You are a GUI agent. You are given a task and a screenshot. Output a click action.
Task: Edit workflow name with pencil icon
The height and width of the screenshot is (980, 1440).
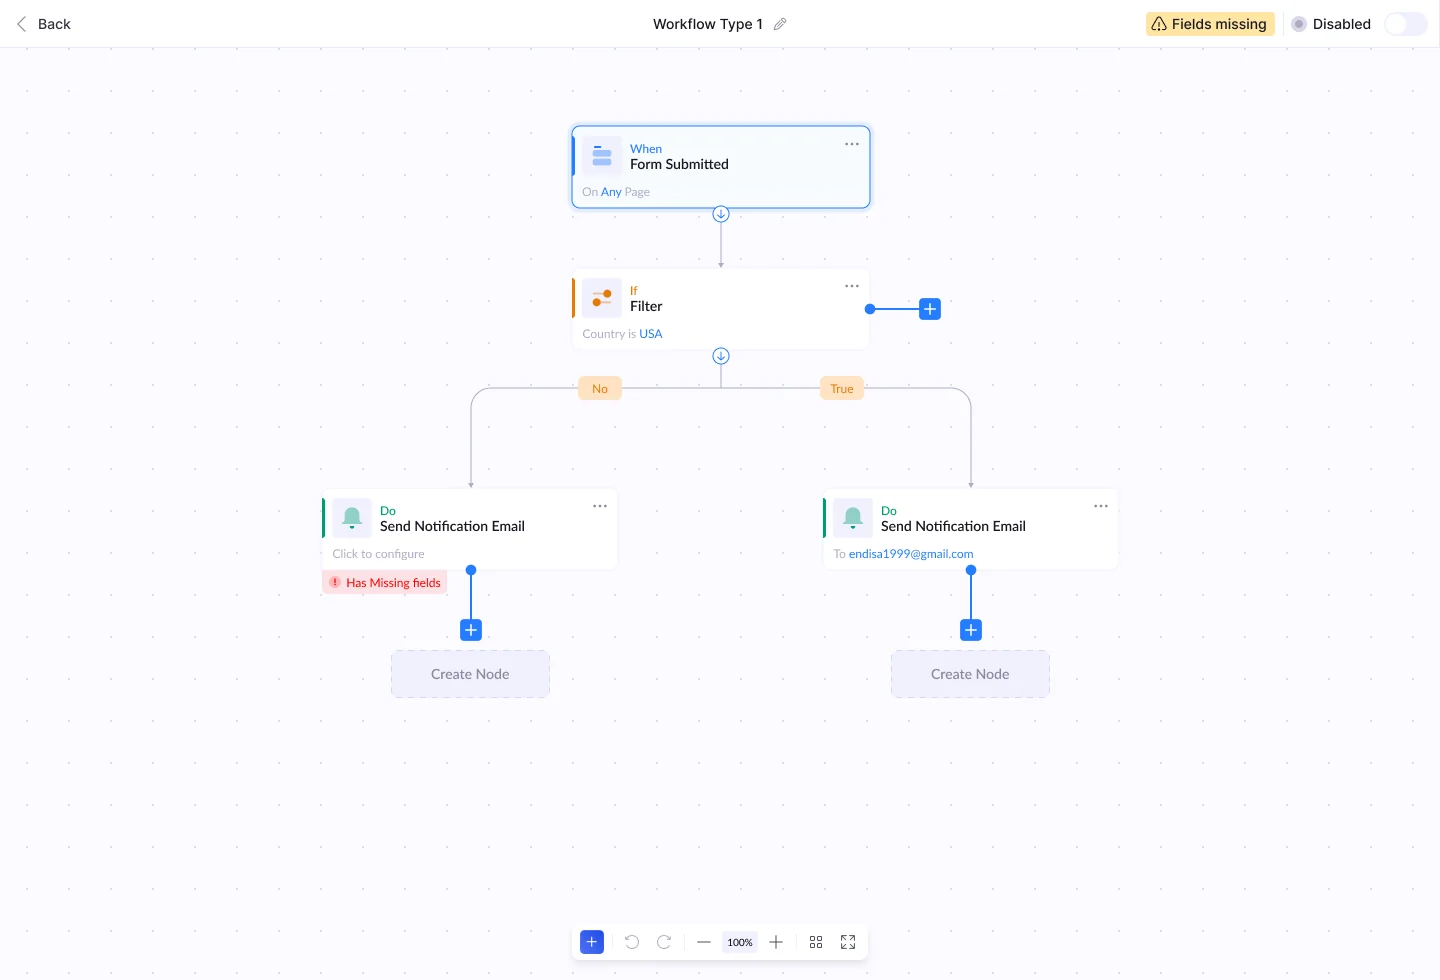pos(780,24)
